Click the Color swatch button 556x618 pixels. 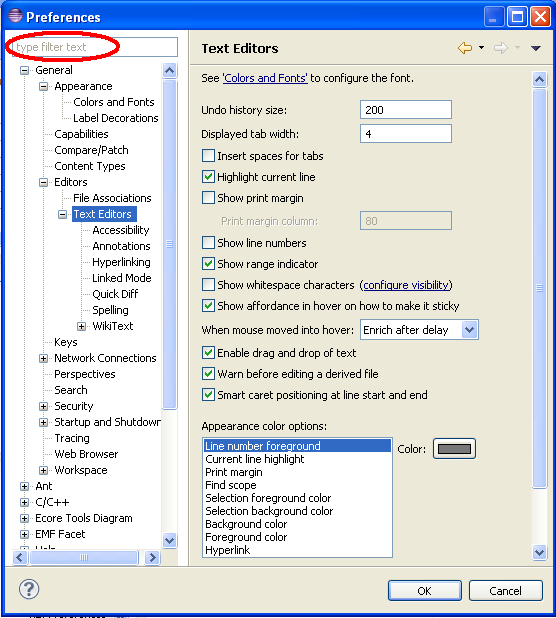click(x=454, y=449)
